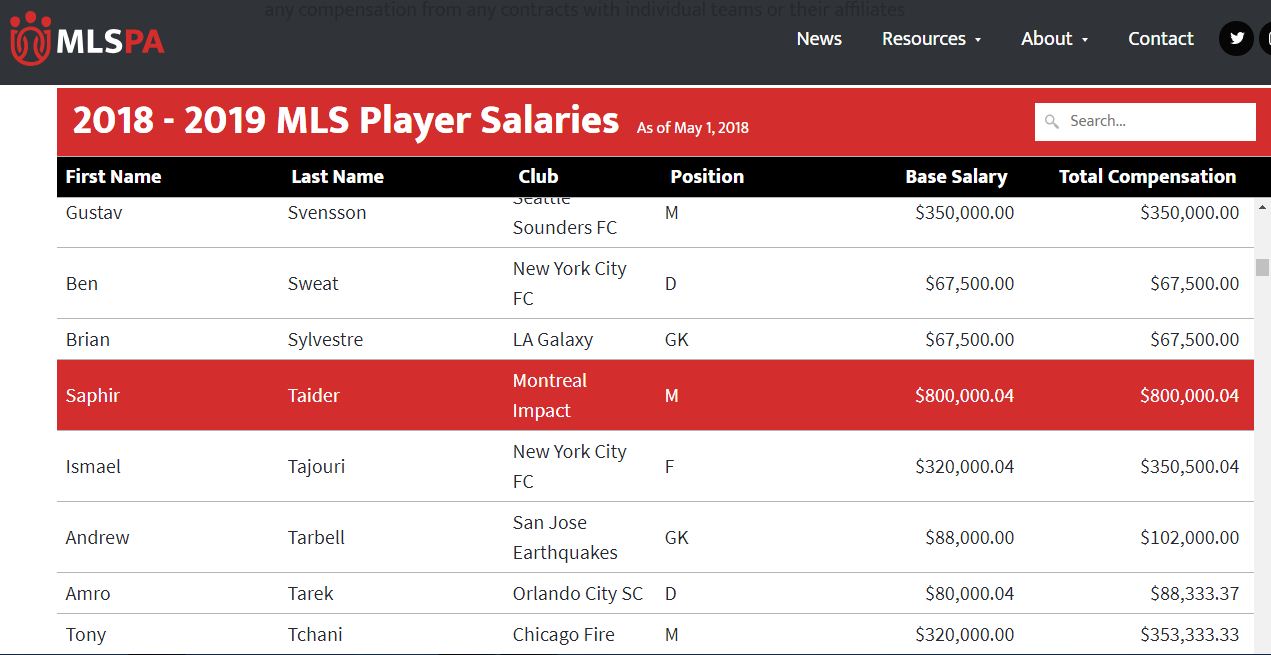Focus the Search text field
This screenshot has height=655, width=1271.
1155,121
